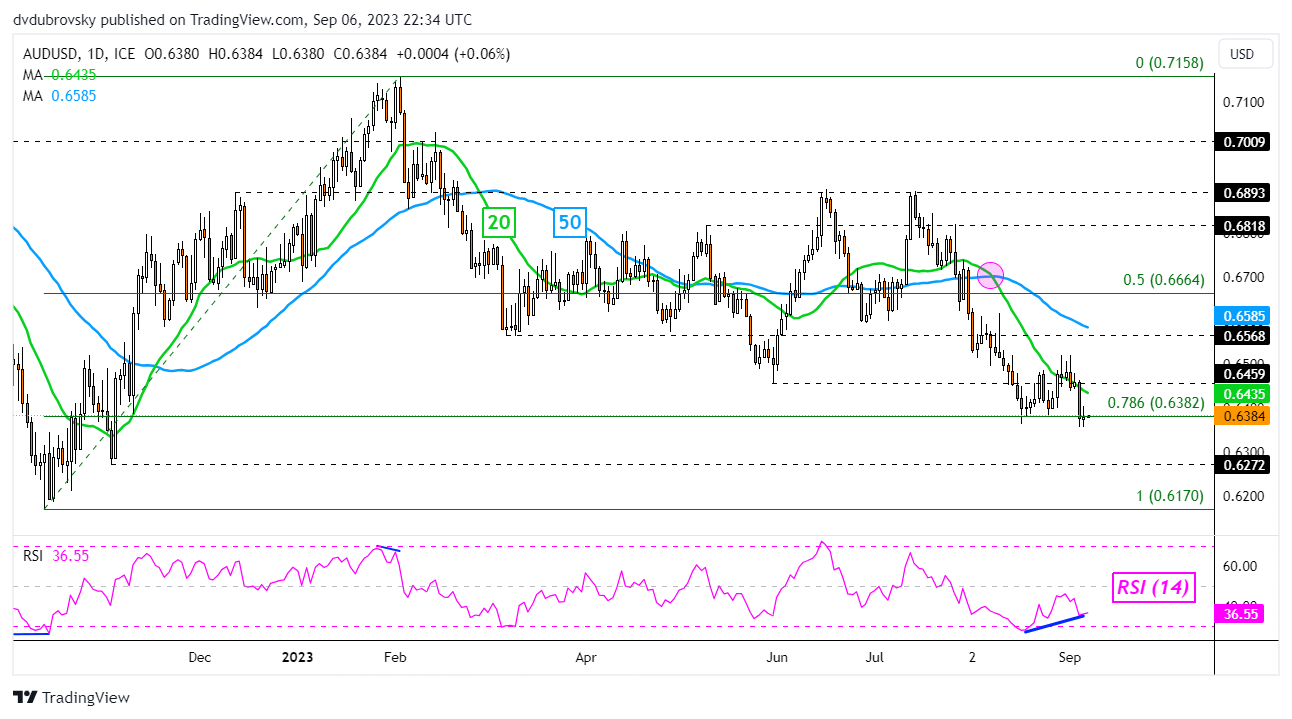
Task: Open the USD currency selector
Action: click(1241, 54)
